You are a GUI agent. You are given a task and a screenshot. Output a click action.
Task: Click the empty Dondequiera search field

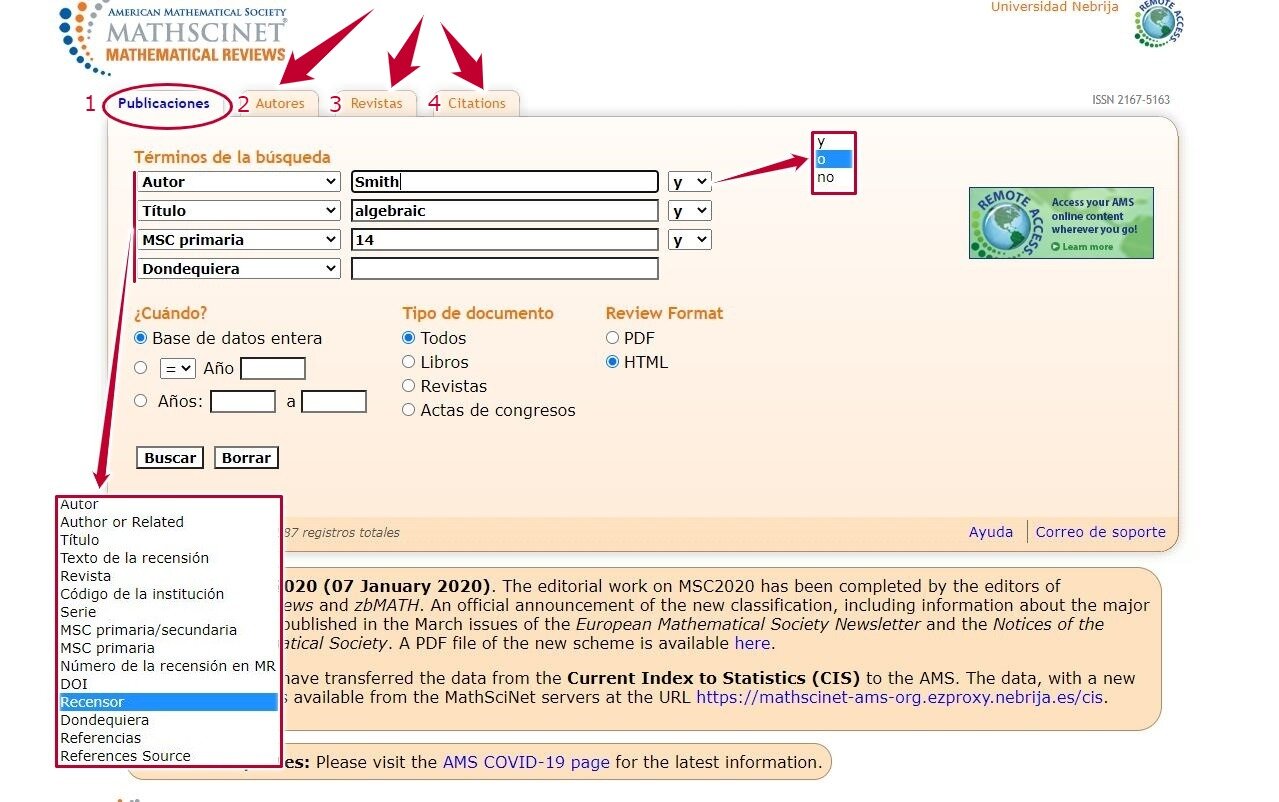[x=505, y=269]
